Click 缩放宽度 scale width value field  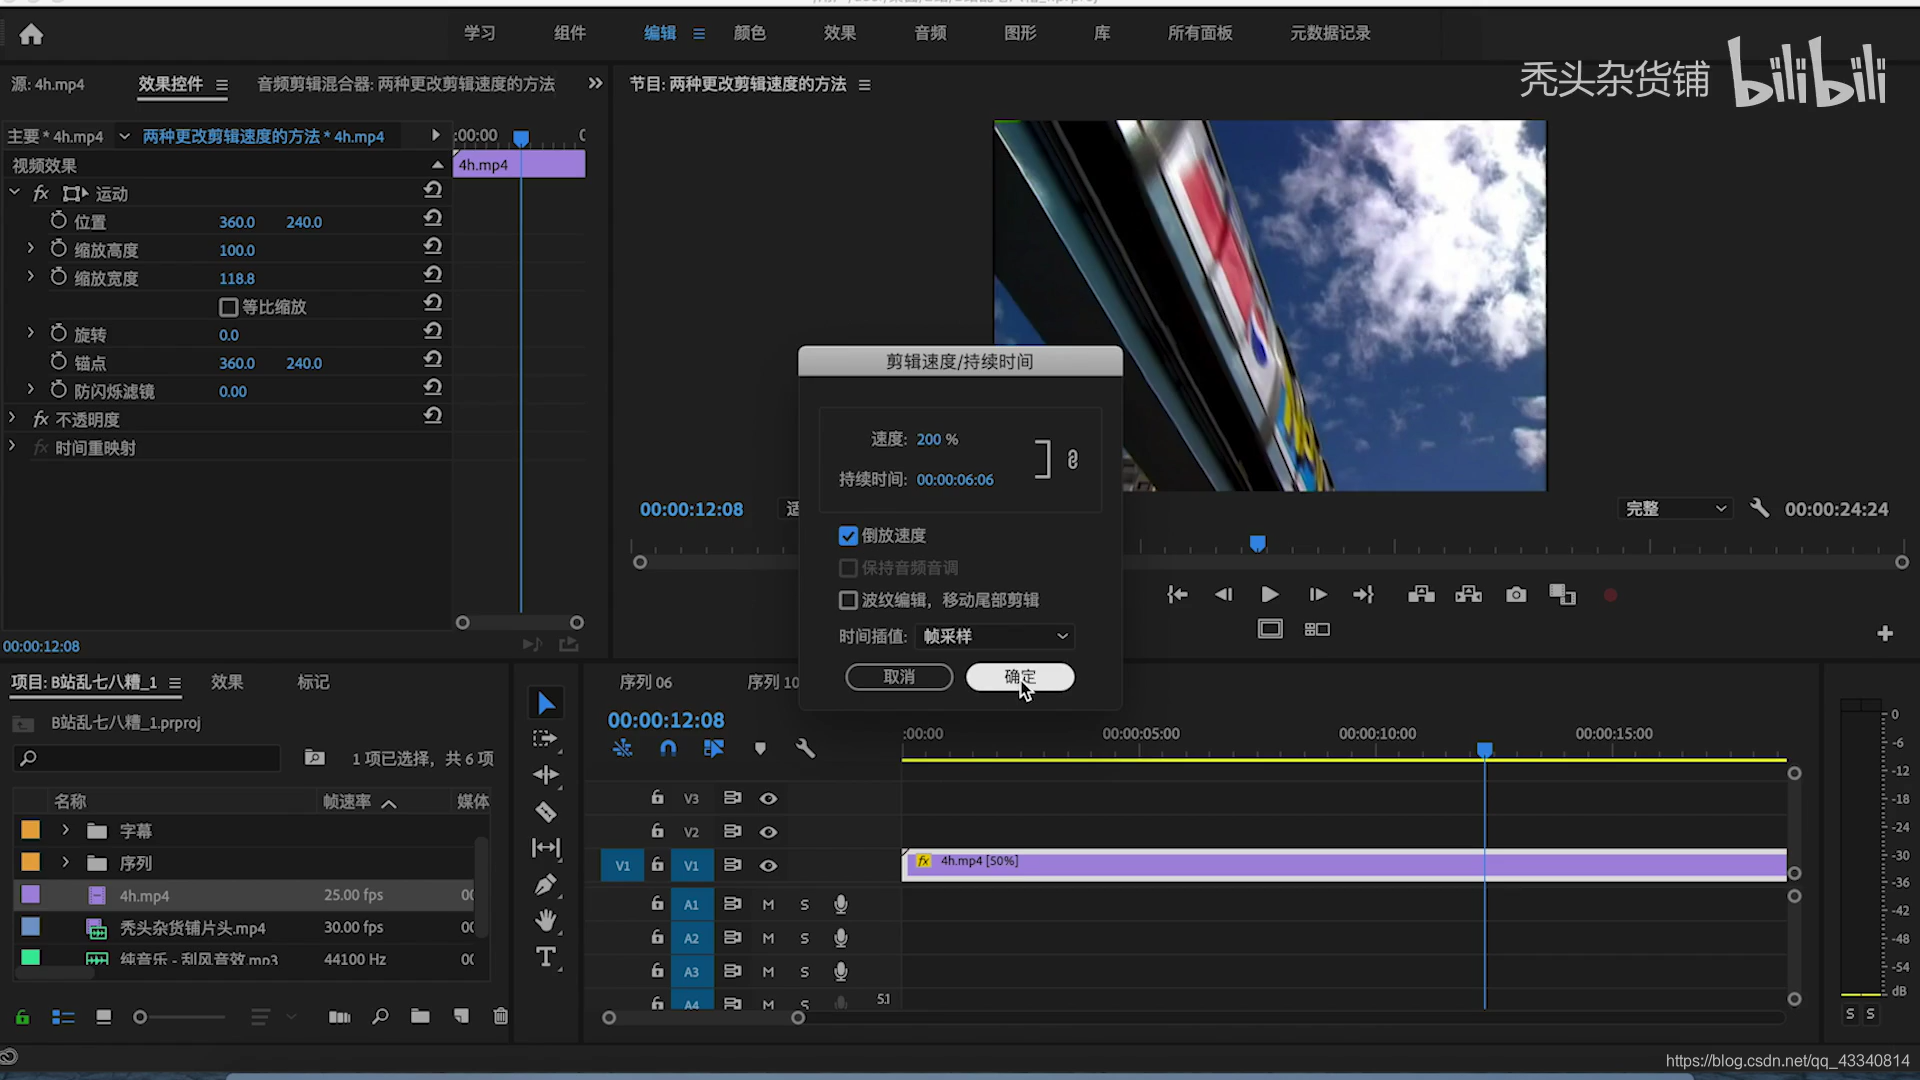pyautogui.click(x=237, y=278)
